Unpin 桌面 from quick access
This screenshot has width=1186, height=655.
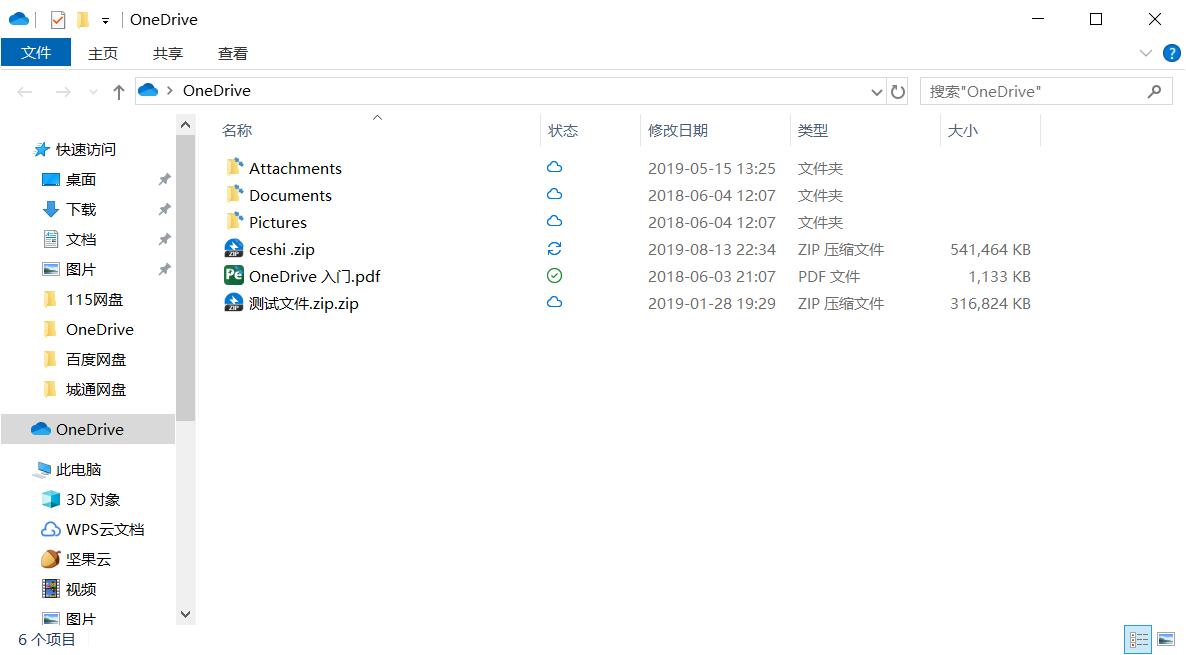pos(163,180)
